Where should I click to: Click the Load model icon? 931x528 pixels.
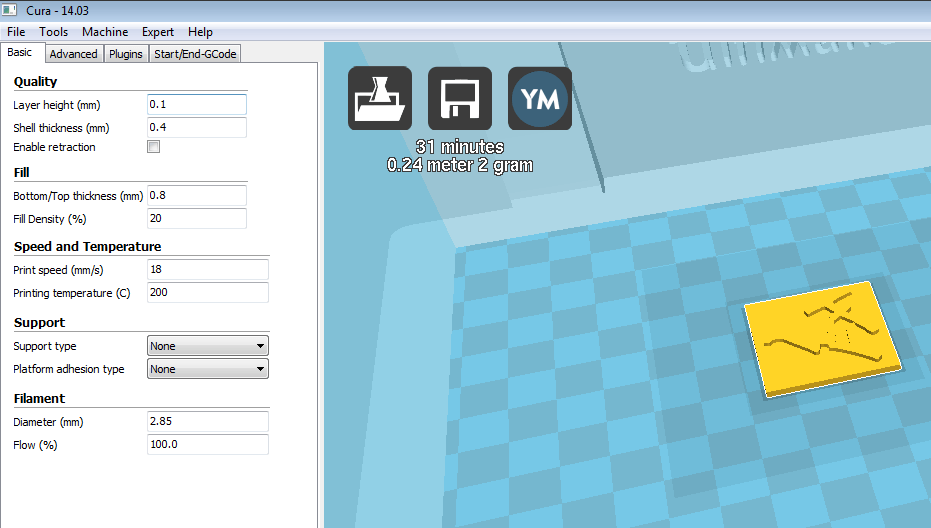[x=380, y=98]
